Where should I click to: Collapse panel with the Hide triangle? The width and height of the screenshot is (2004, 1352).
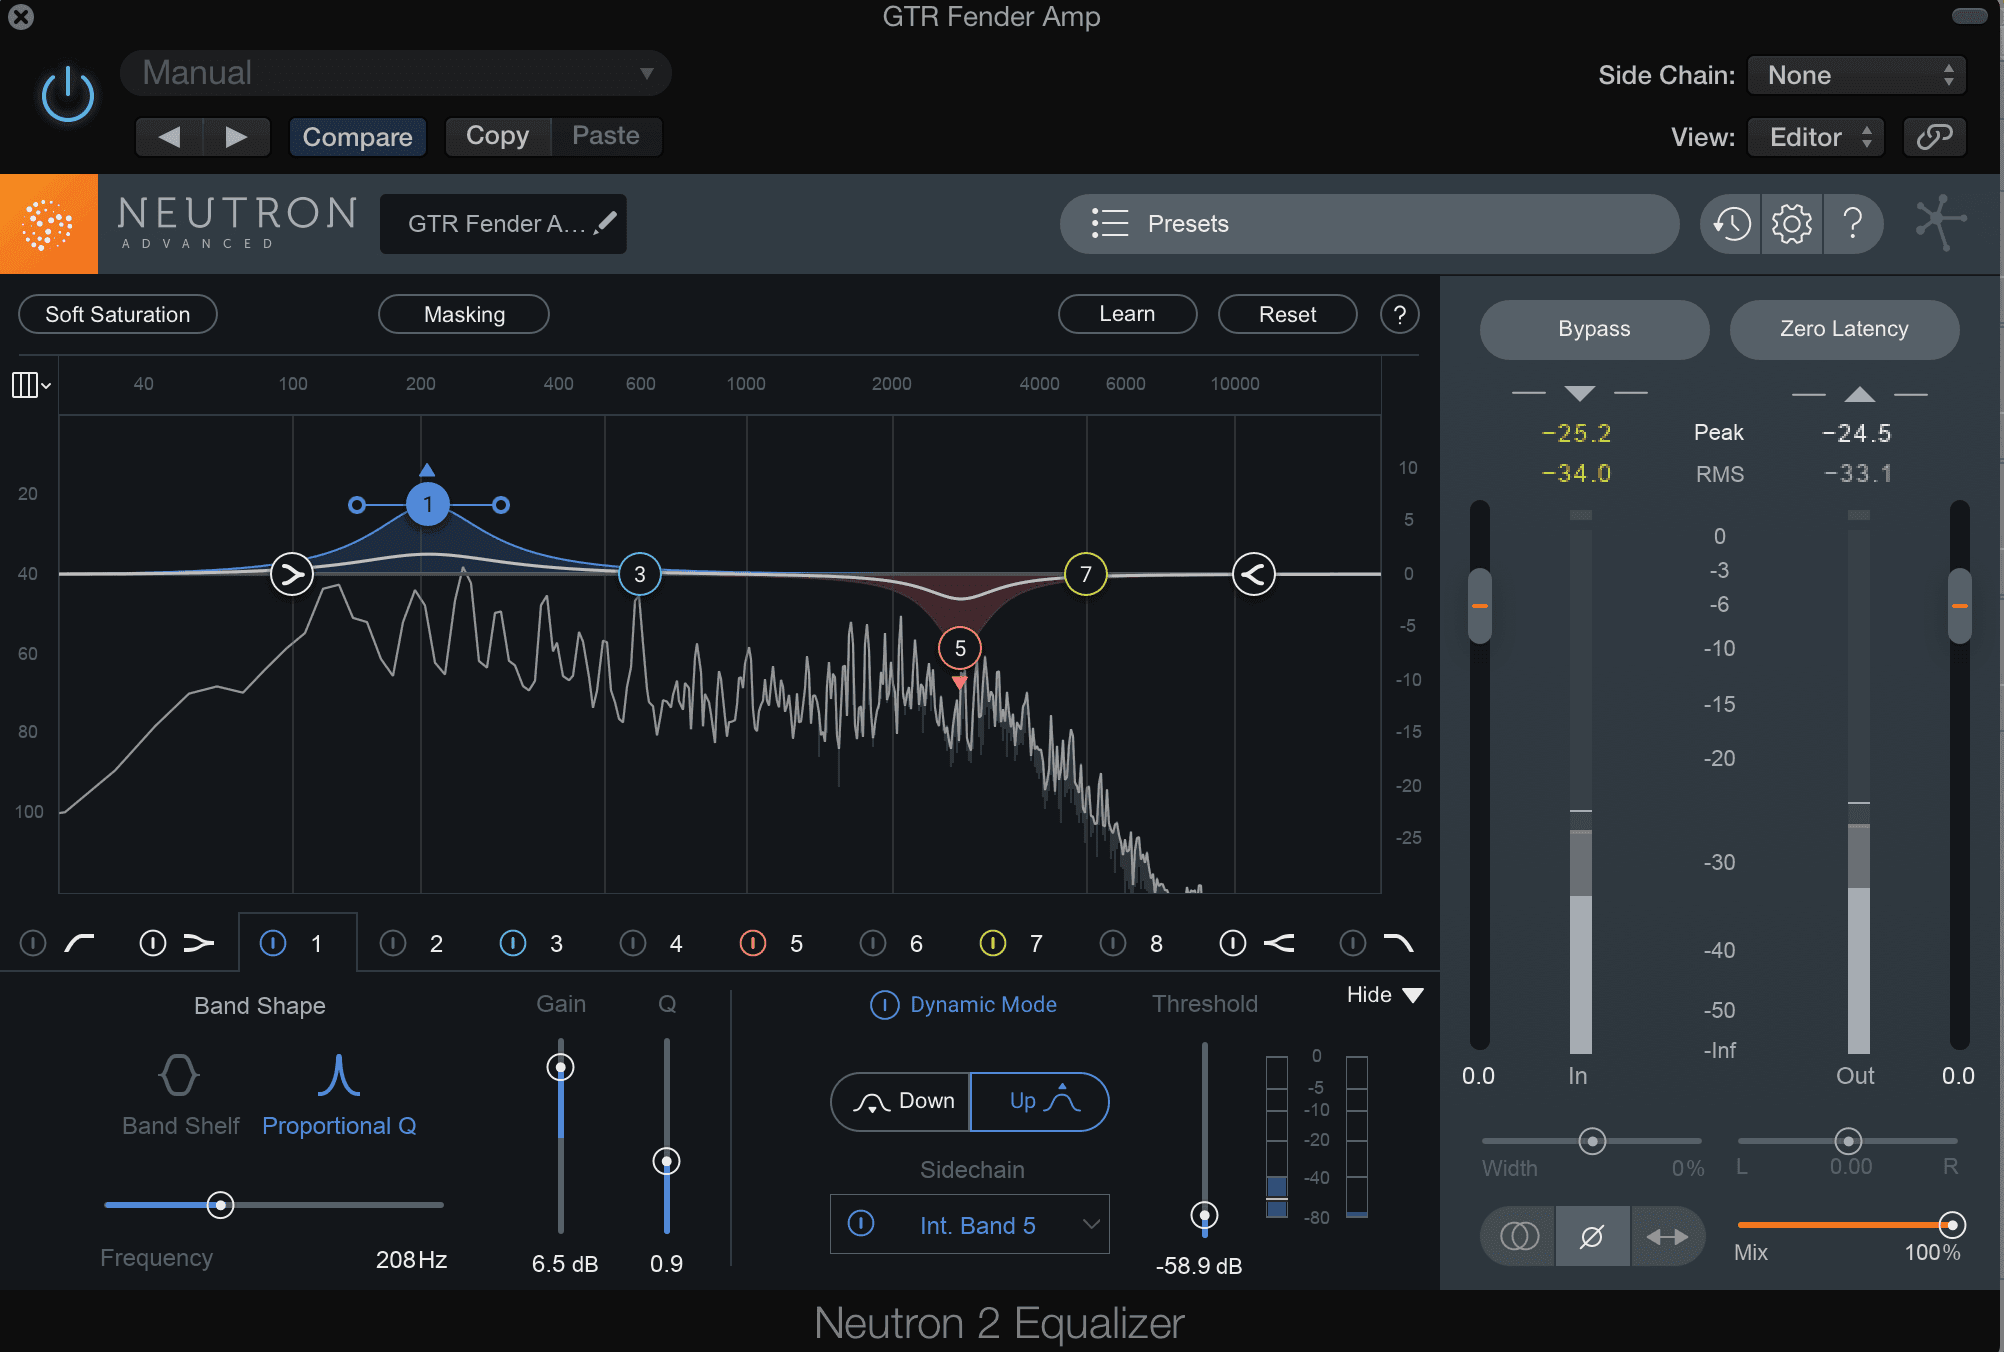[1413, 995]
